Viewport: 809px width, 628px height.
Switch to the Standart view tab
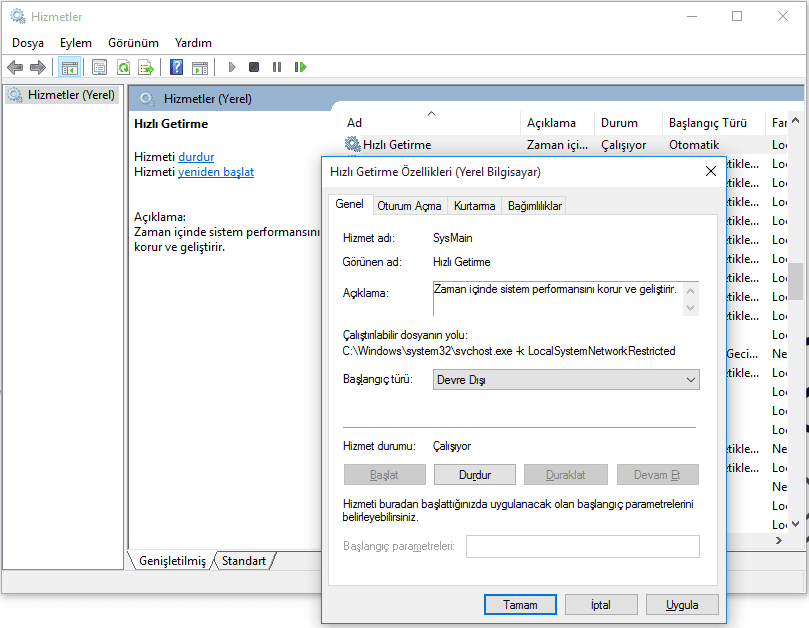pyautogui.click(x=244, y=561)
